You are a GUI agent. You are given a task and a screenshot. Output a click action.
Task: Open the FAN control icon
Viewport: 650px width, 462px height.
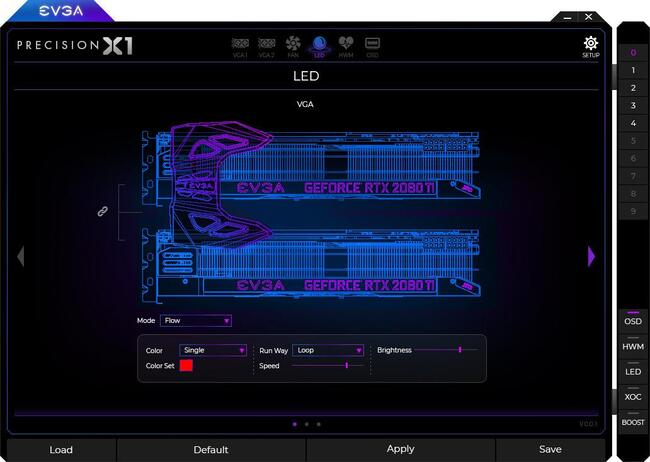(x=293, y=47)
